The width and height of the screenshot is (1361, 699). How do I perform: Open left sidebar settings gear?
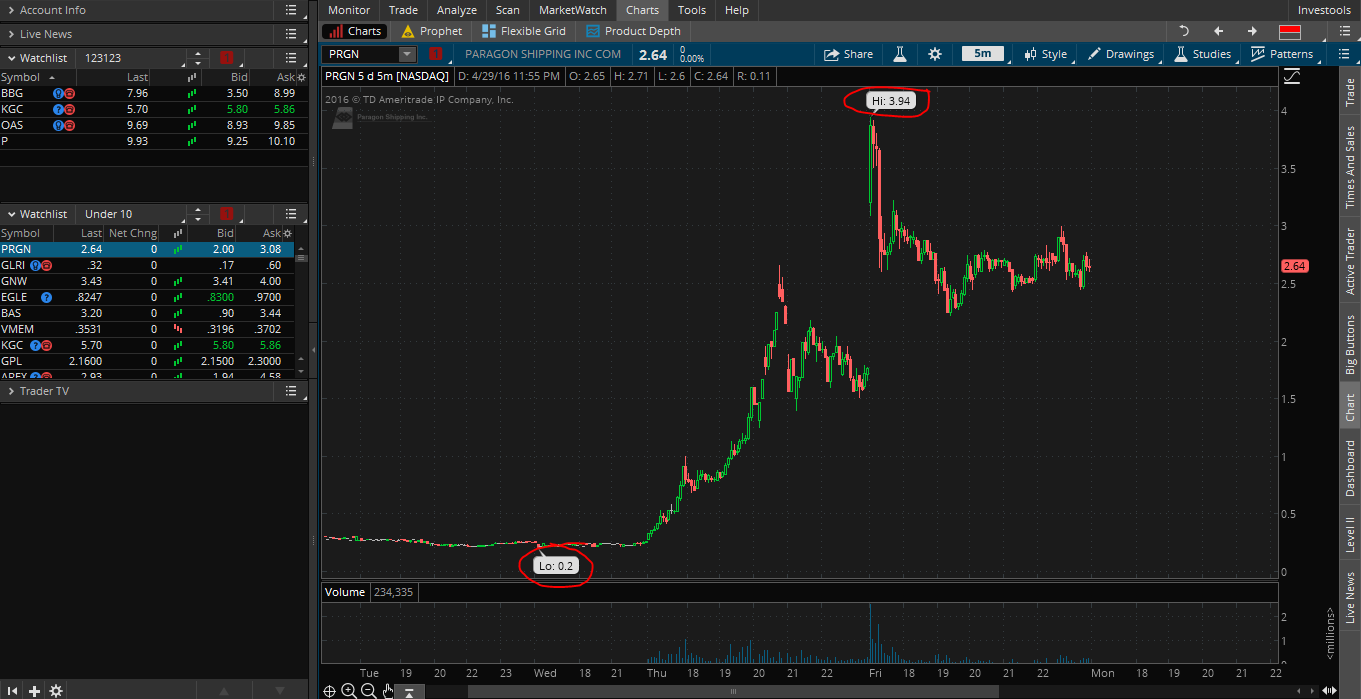[56, 691]
